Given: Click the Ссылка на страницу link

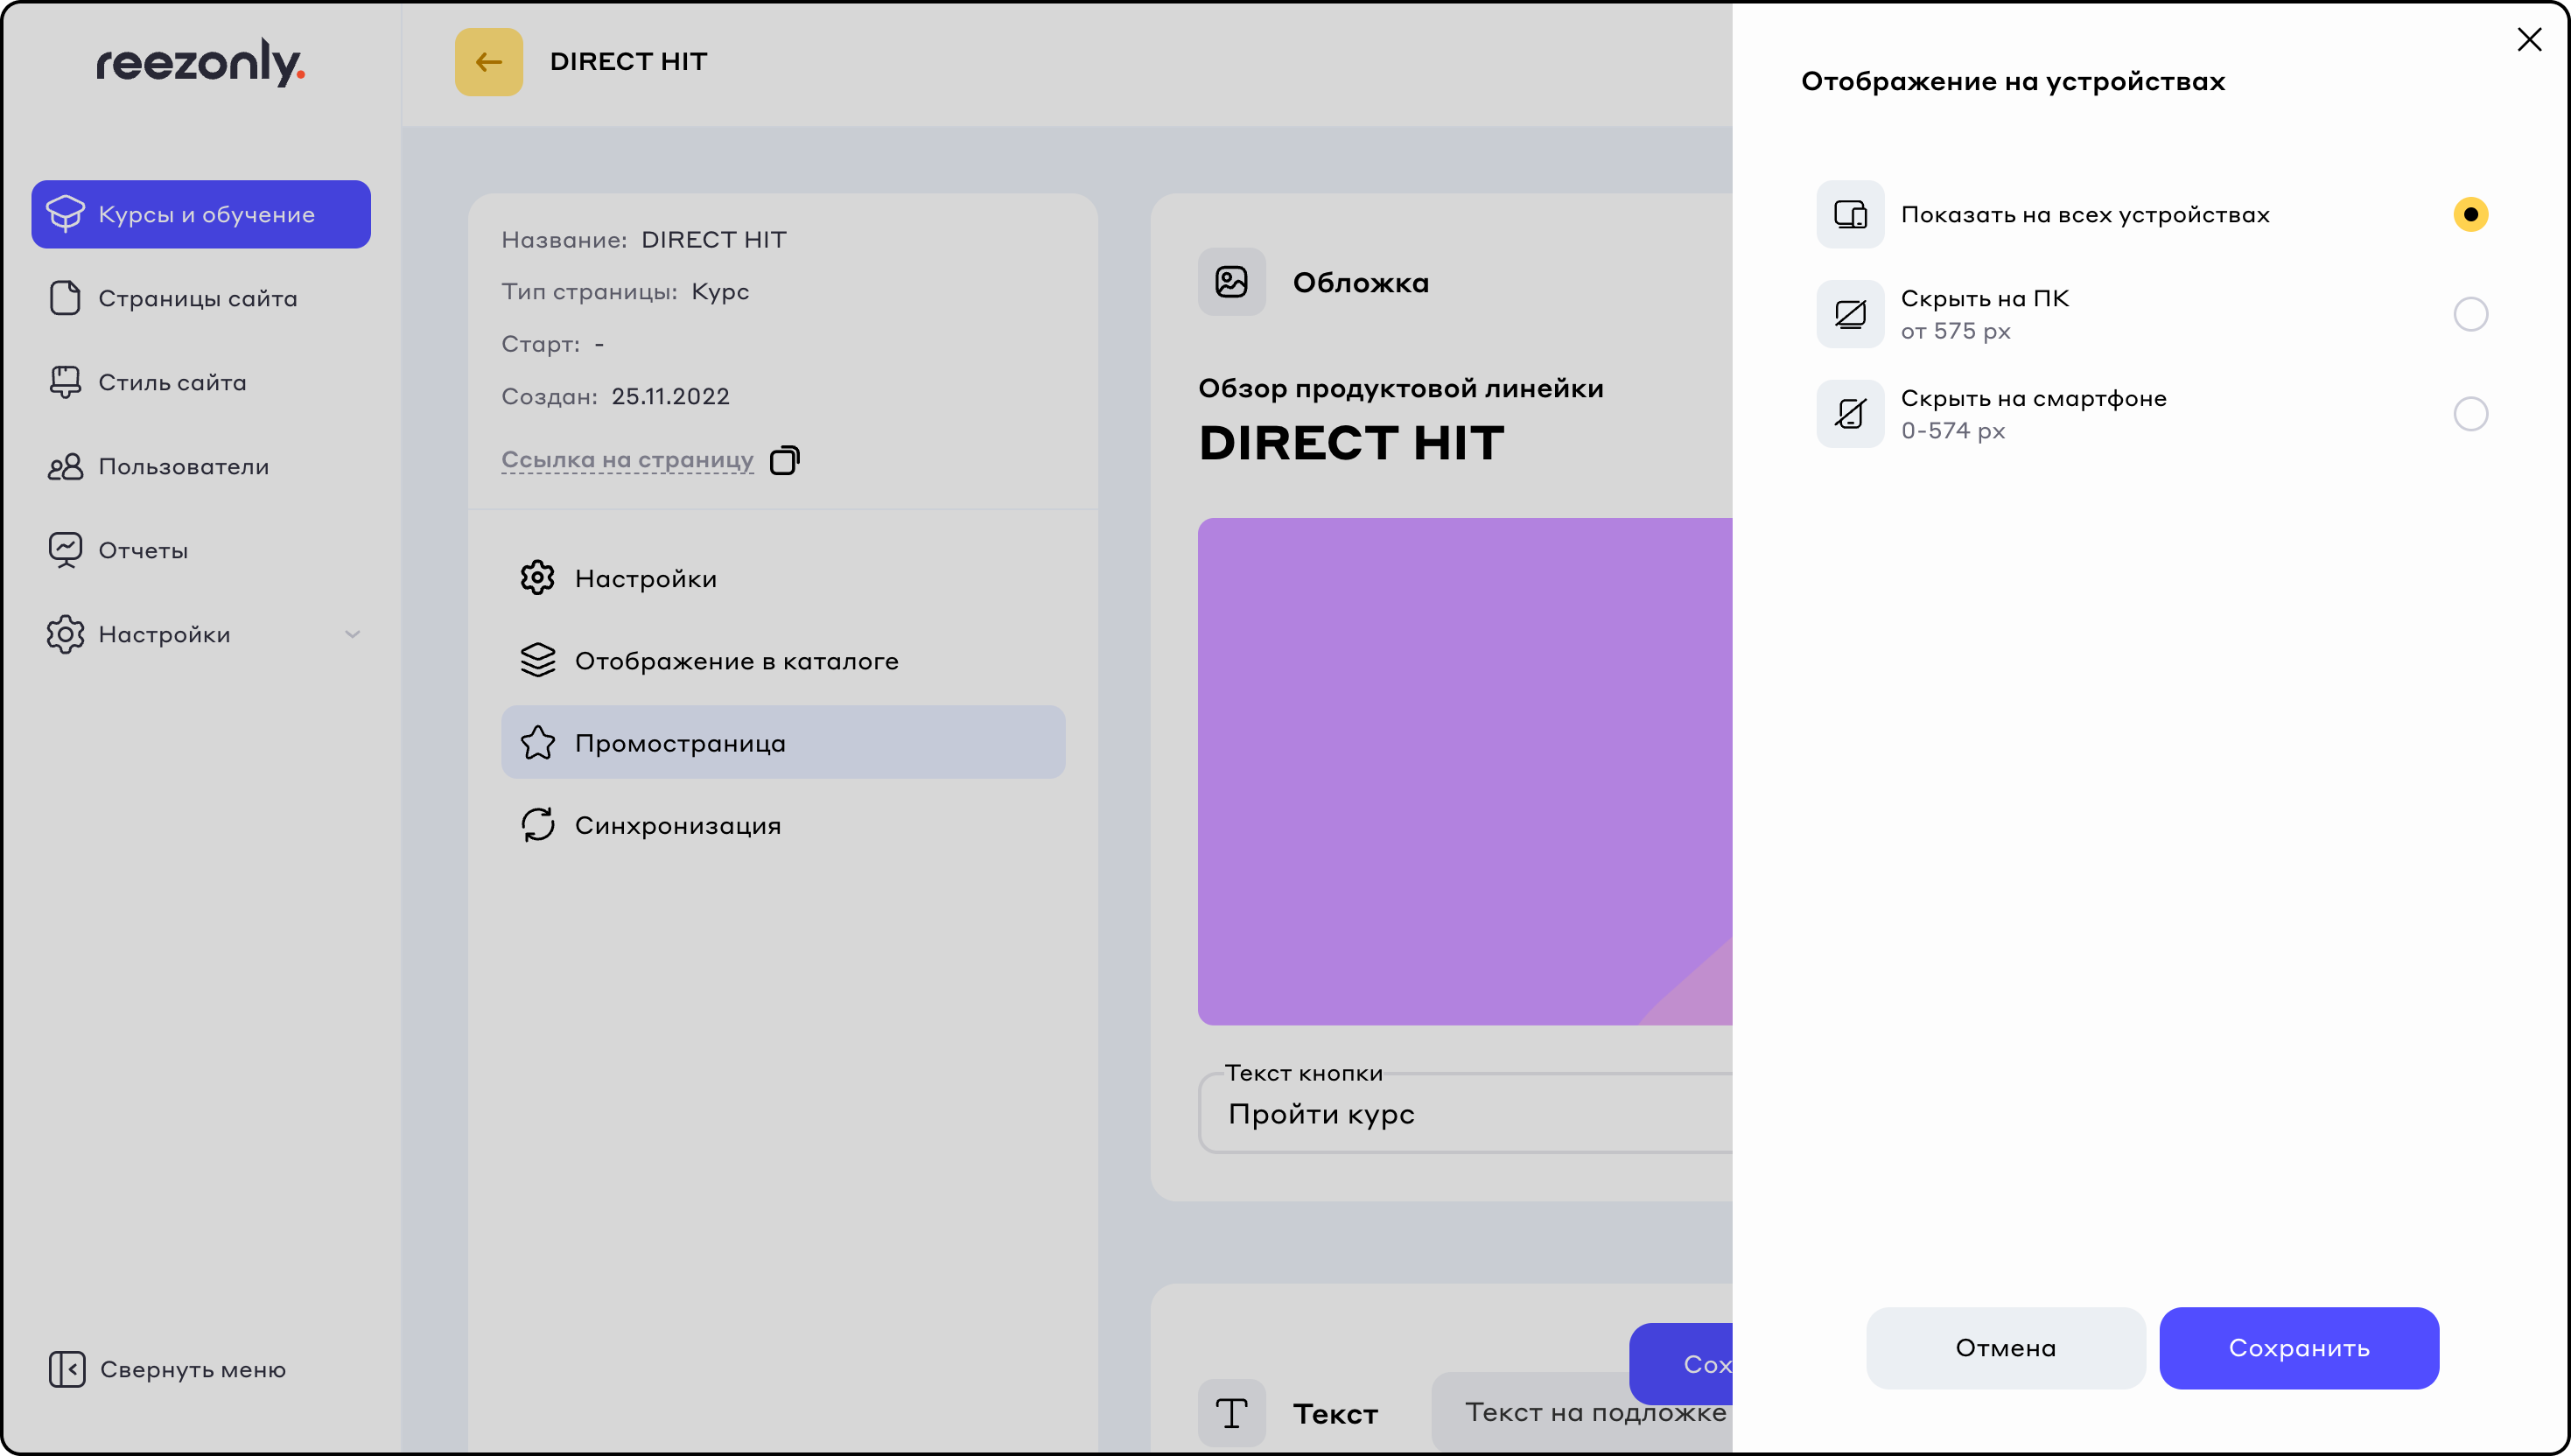Looking at the screenshot, I should pos(627,460).
